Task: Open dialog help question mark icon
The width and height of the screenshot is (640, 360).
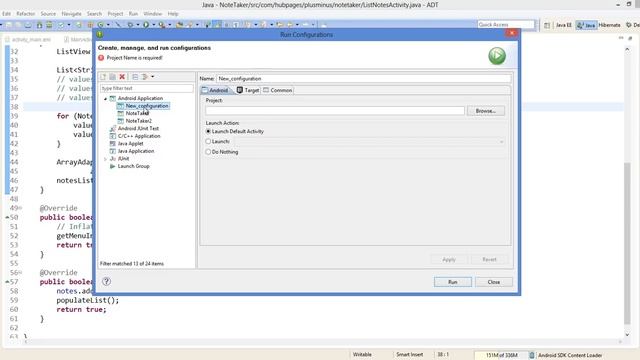Action: pyautogui.click(x=107, y=281)
